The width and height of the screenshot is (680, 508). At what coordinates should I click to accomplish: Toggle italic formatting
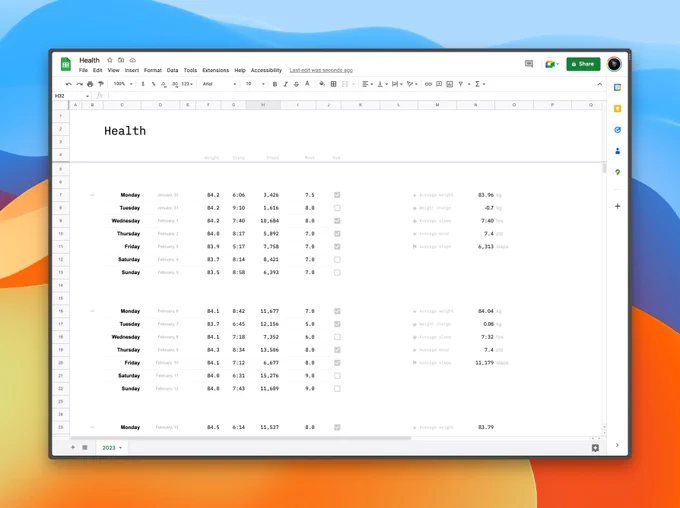coord(285,84)
